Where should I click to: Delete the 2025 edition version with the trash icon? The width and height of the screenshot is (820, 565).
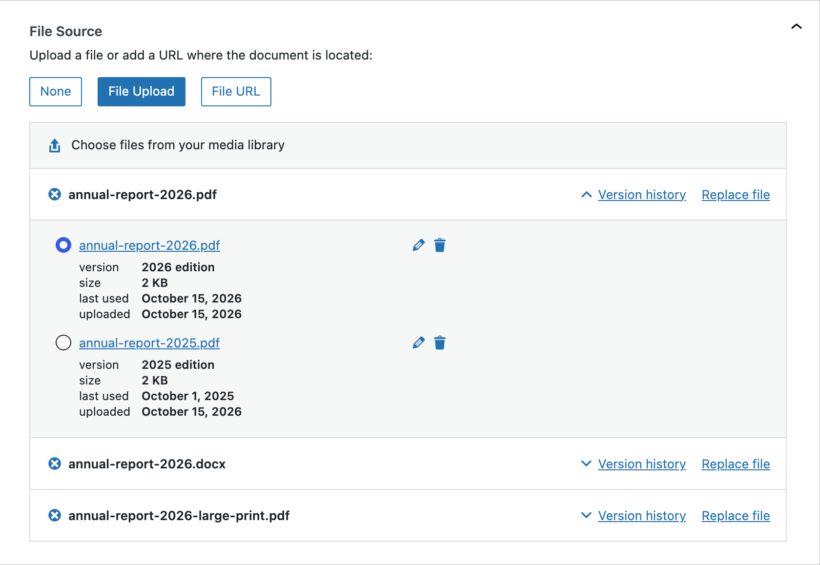440,343
